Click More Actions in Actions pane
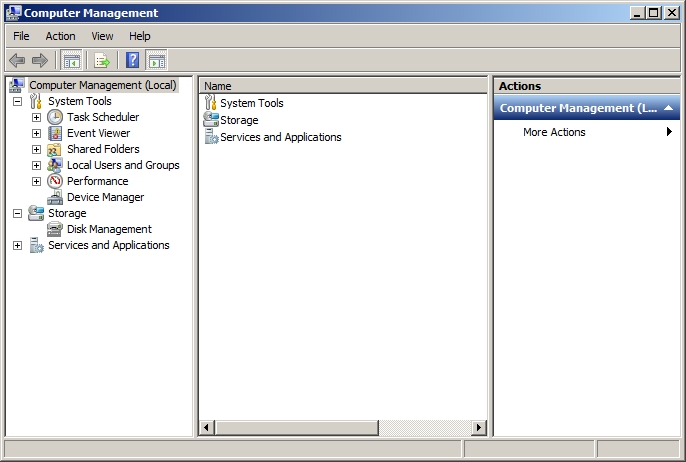Image resolution: width=686 pixels, height=462 pixels. [x=554, y=132]
